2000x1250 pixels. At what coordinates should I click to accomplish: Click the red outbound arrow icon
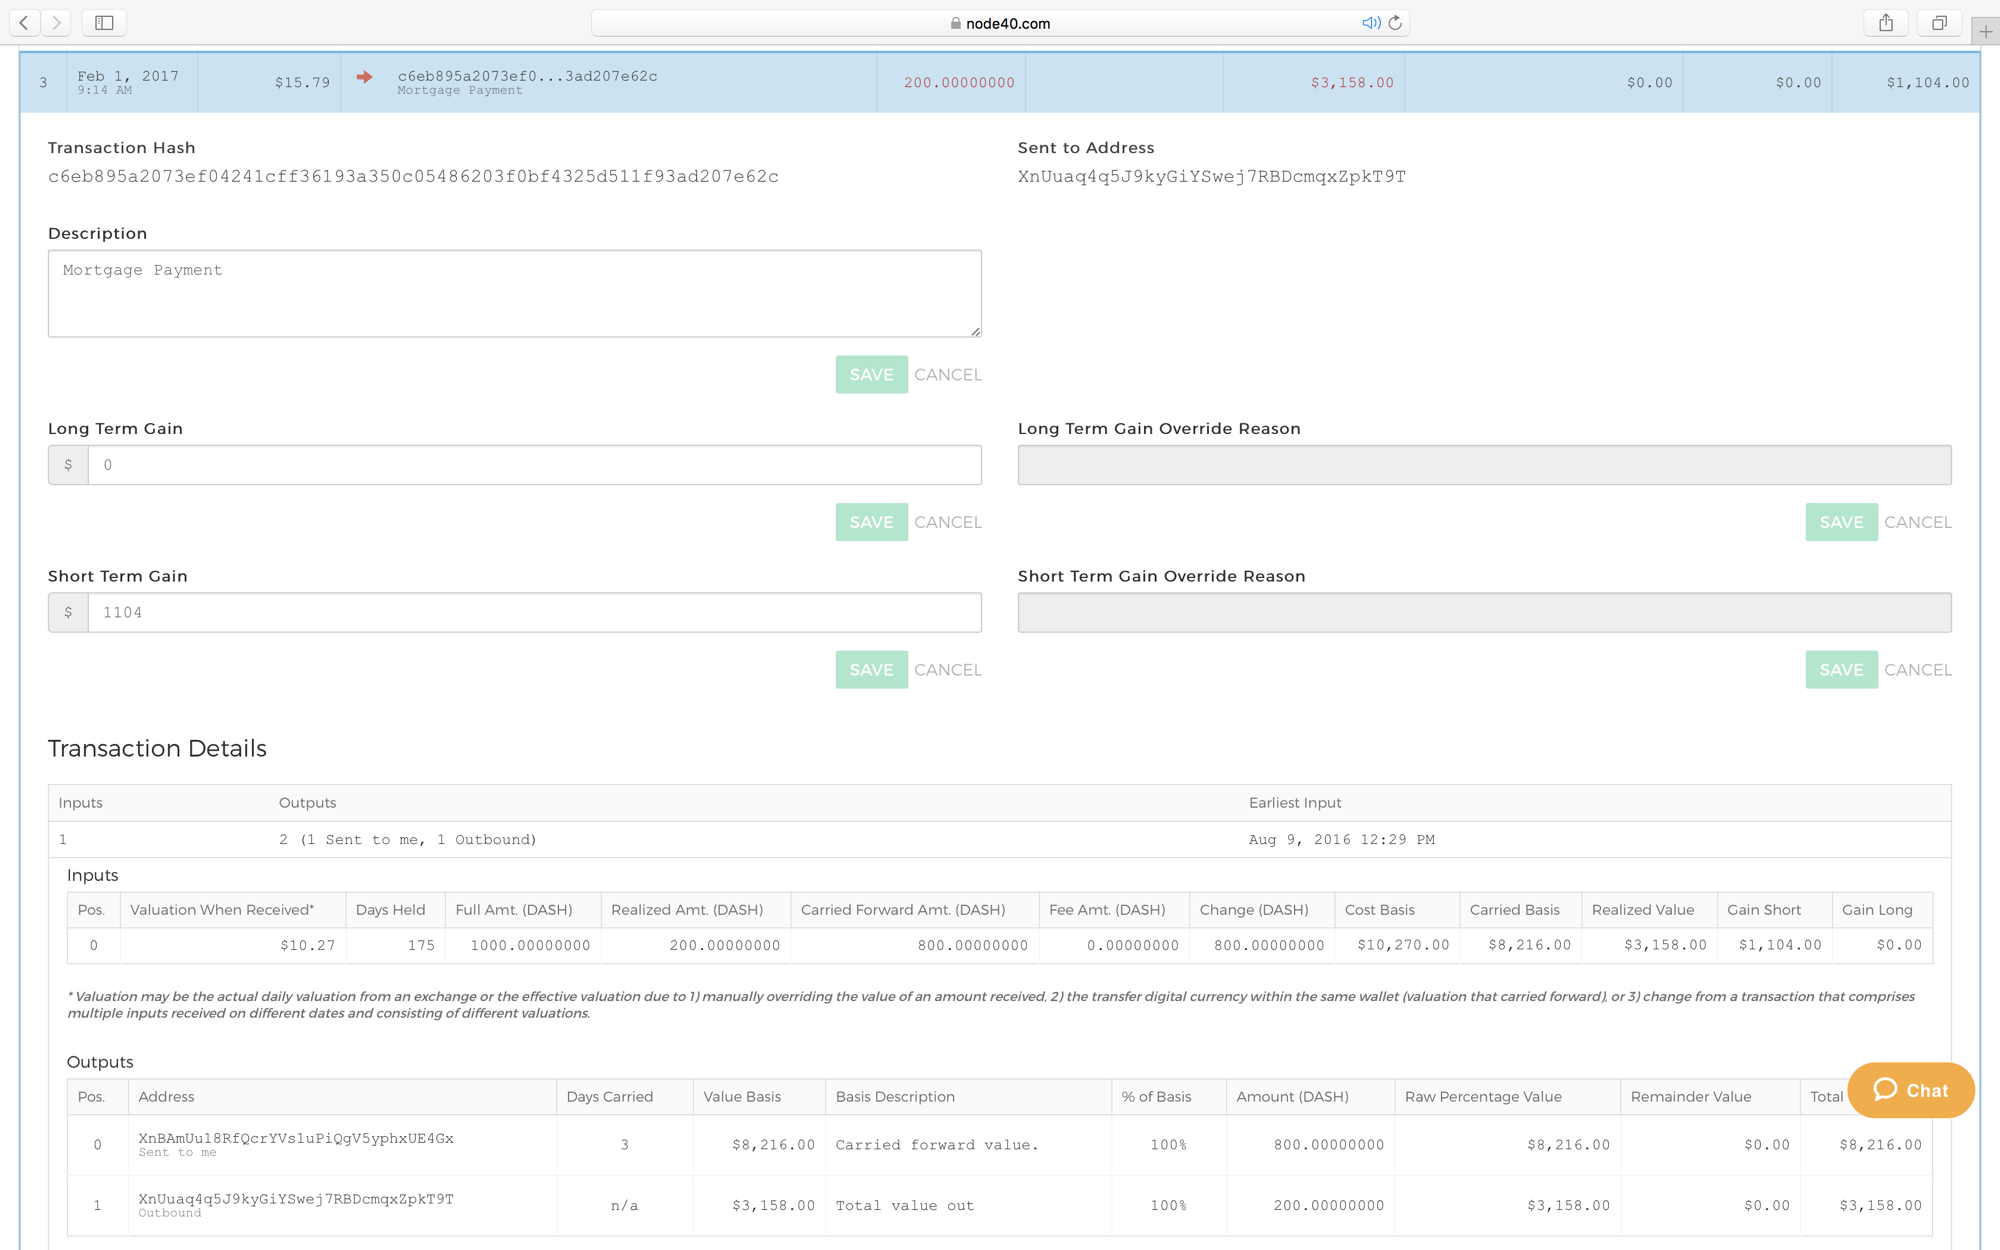coord(364,76)
